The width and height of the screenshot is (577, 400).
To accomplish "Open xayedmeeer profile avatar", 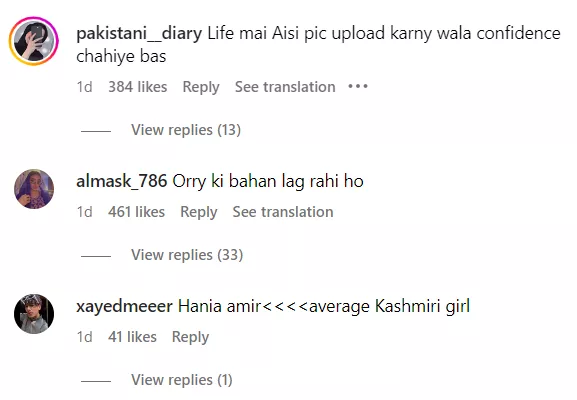I will 34,314.
